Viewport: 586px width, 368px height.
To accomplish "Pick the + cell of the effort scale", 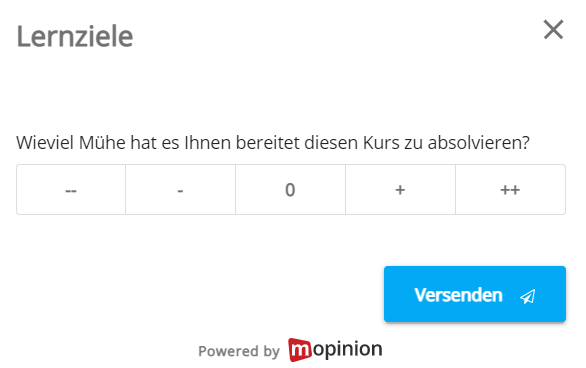I will [400, 189].
